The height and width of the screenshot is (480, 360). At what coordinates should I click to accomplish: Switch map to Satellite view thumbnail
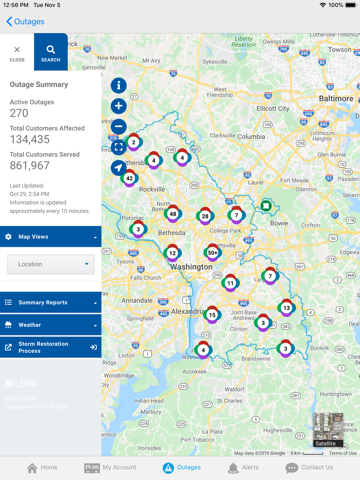[328, 430]
